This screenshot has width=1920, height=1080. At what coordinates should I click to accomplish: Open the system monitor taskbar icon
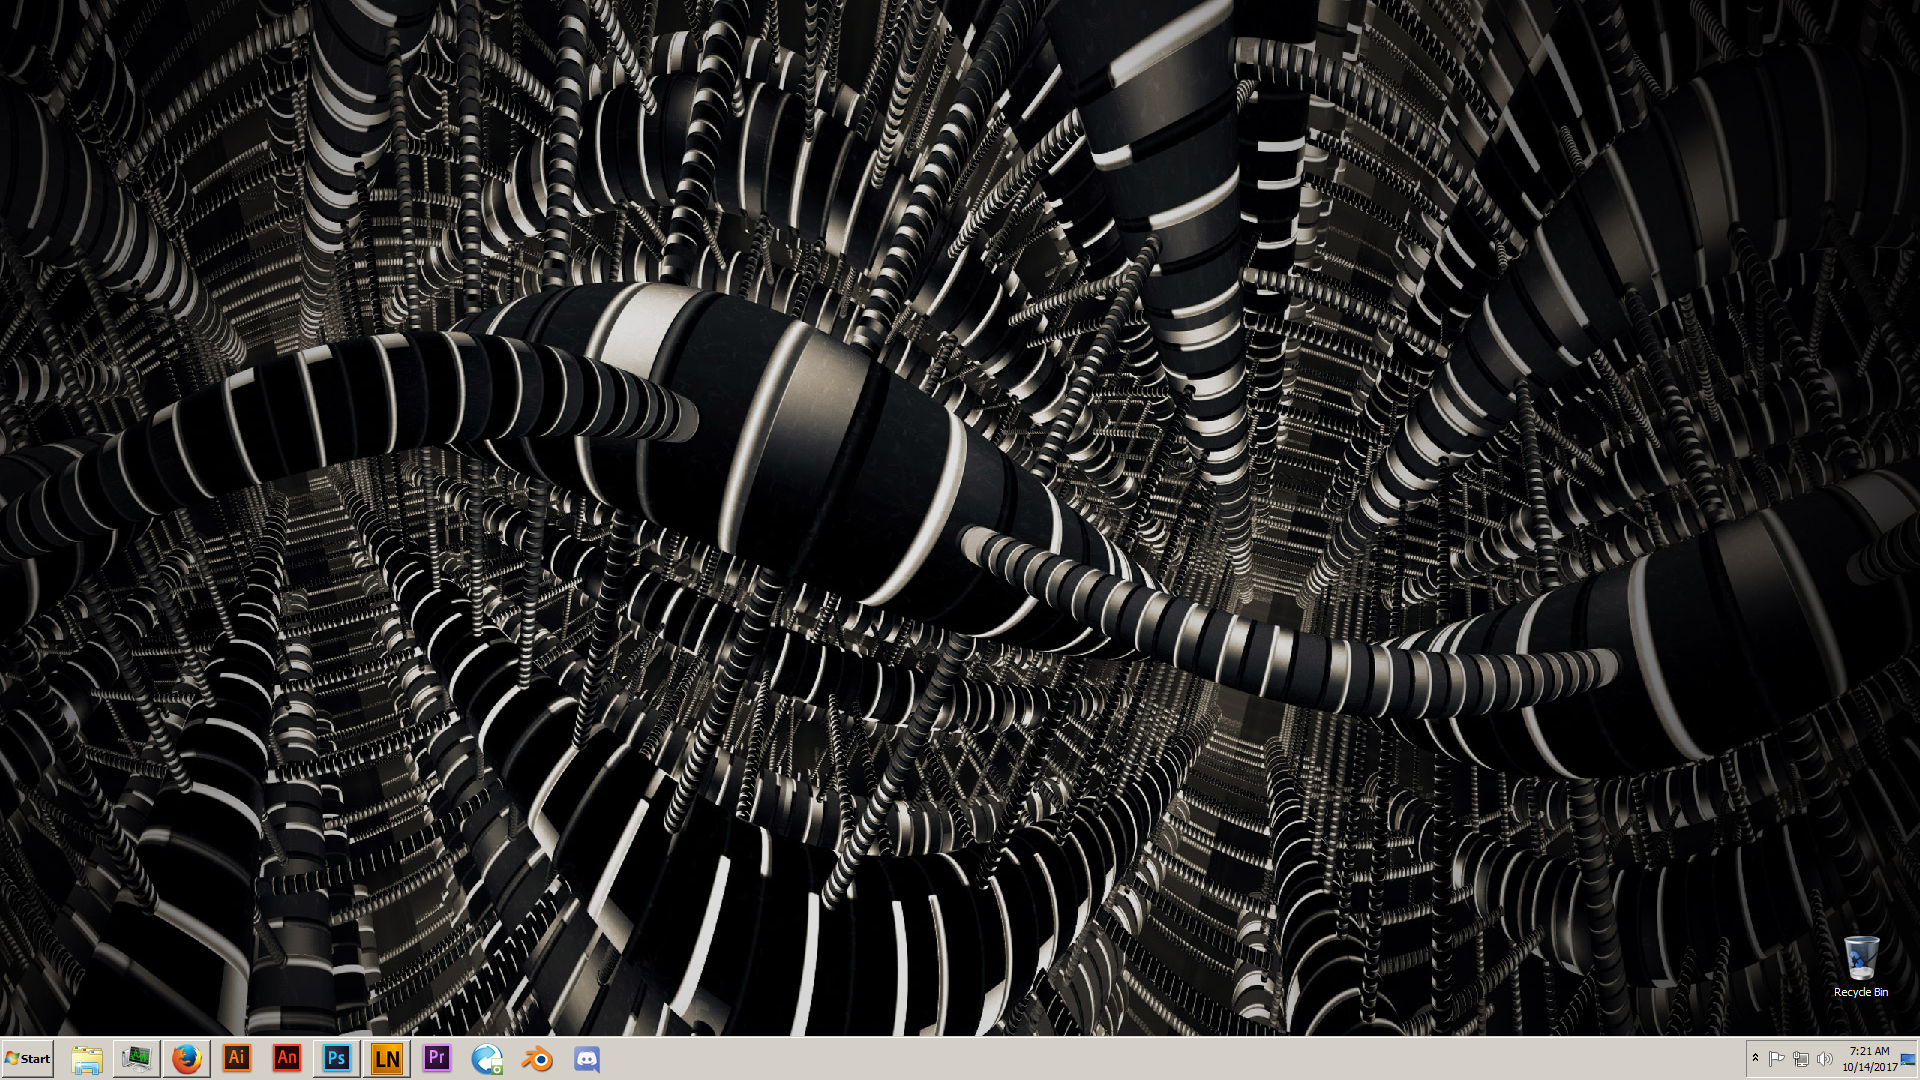coord(137,1058)
